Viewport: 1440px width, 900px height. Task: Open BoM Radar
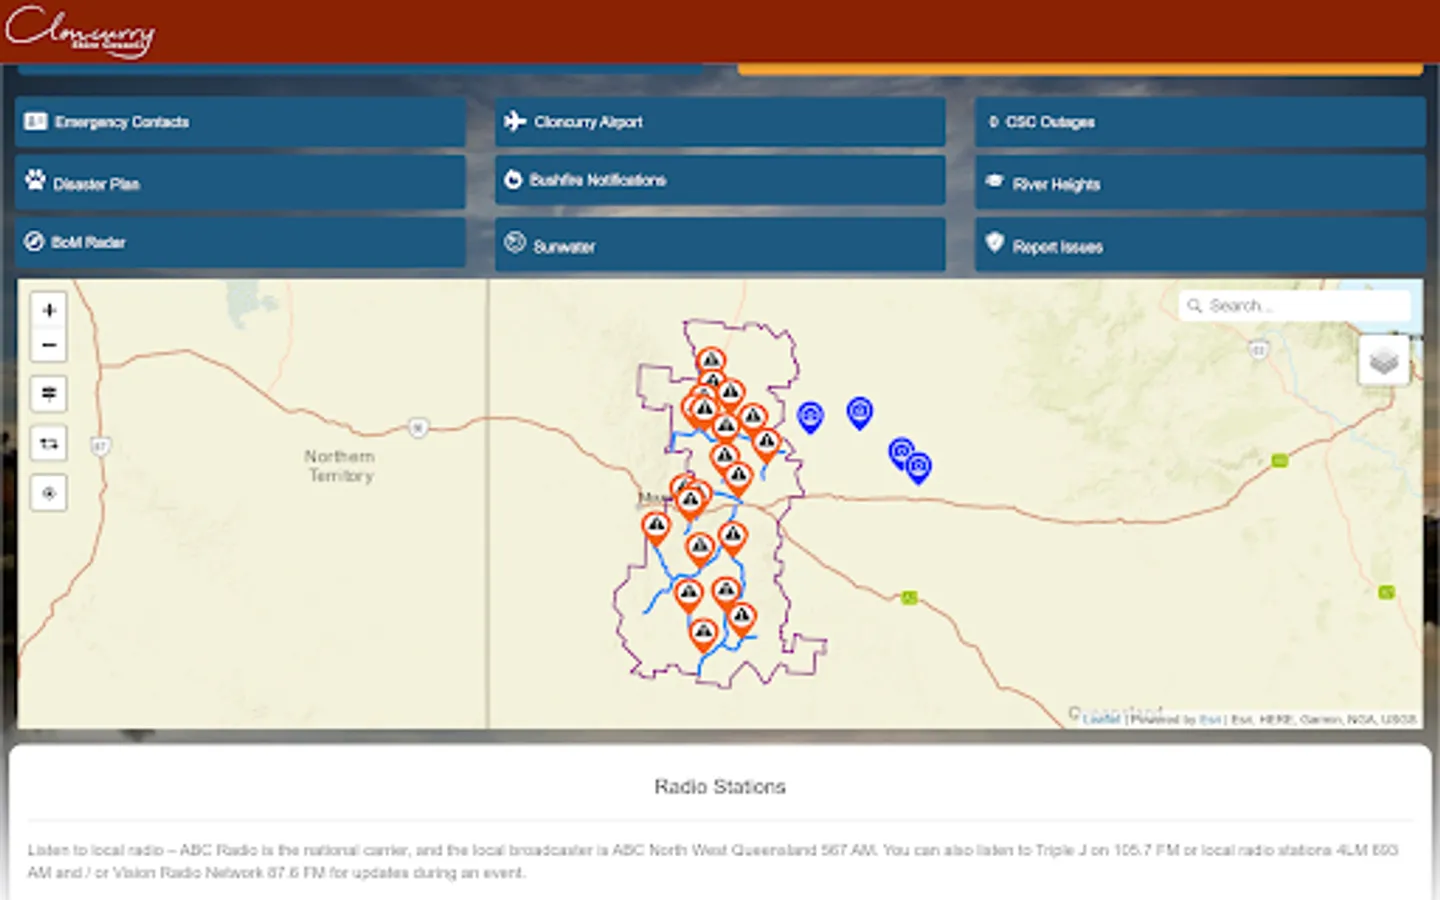[240, 242]
